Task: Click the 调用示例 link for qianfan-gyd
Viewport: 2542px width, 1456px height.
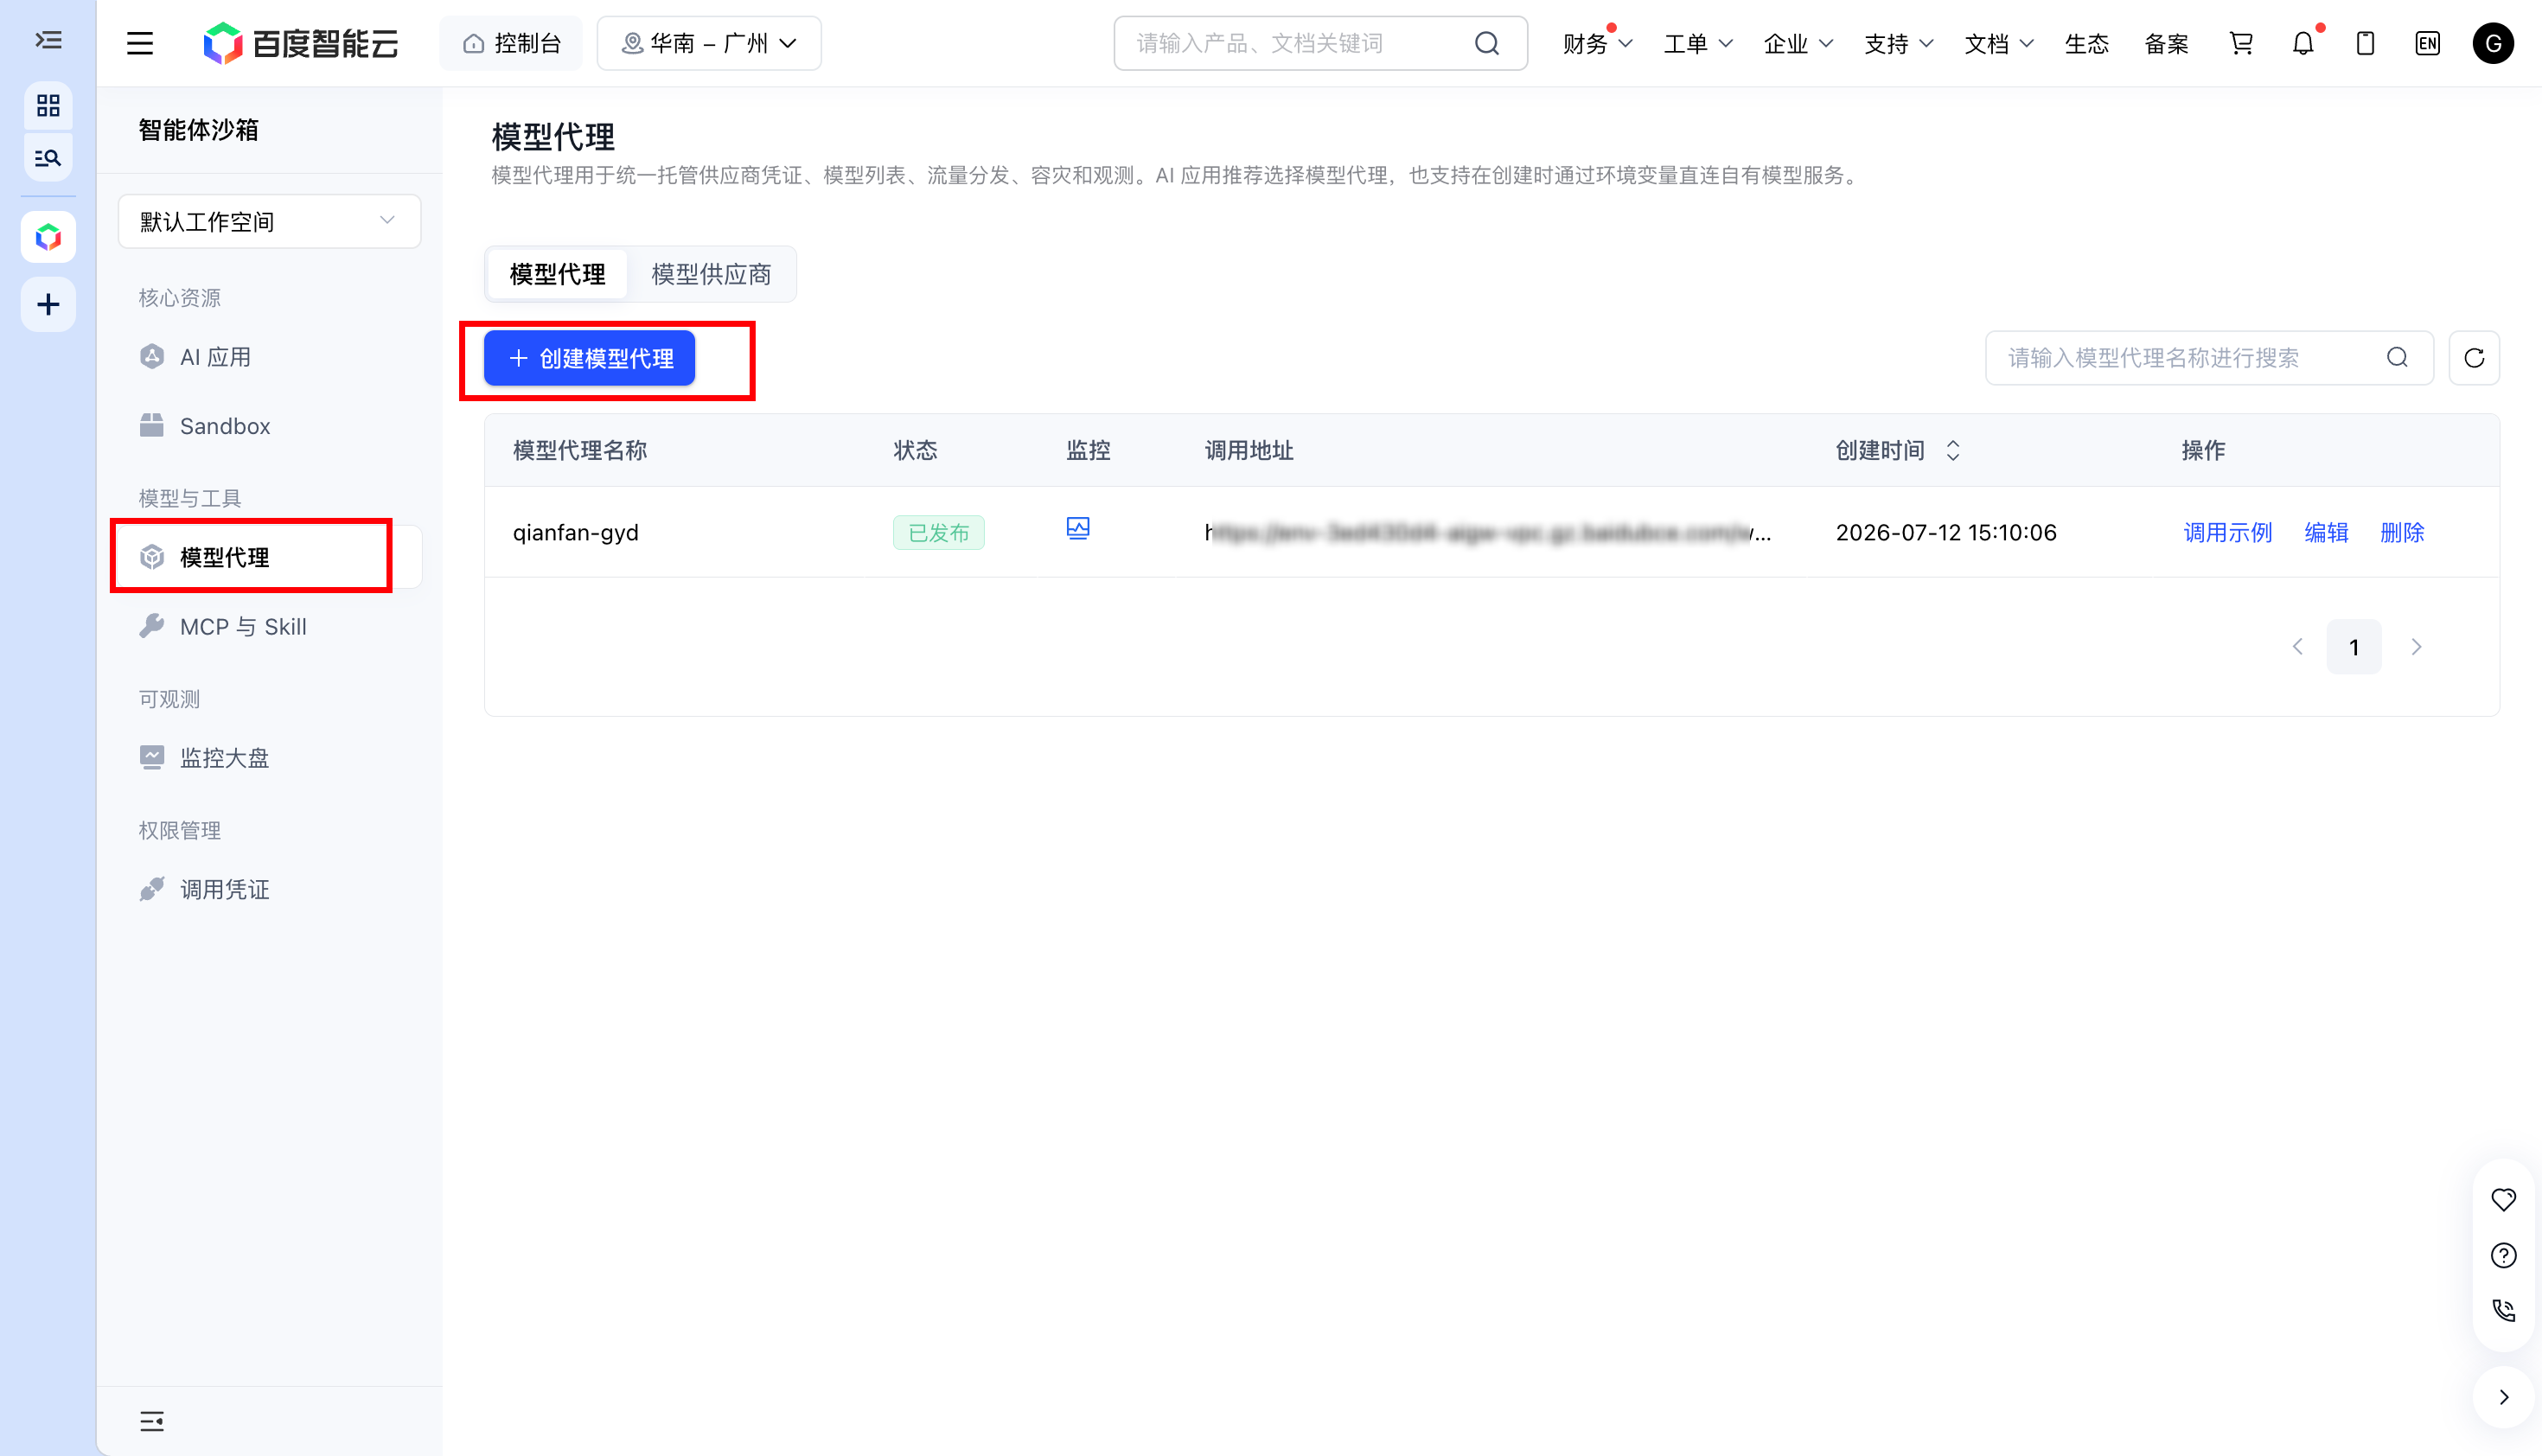Action: (2227, 533)
